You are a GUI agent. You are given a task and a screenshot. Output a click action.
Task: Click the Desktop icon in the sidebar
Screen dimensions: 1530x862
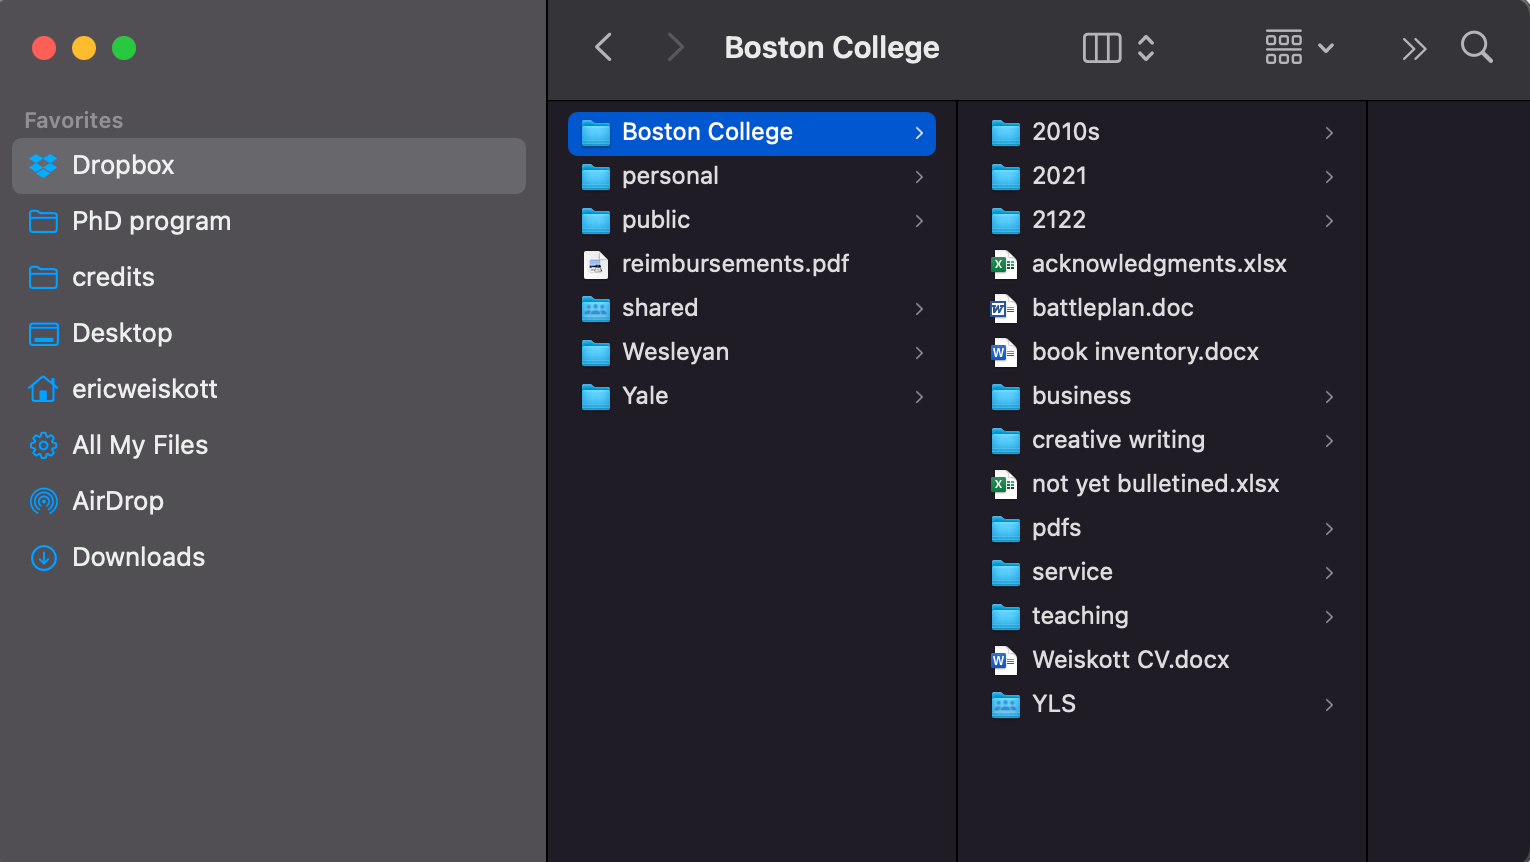coord(43,333)
